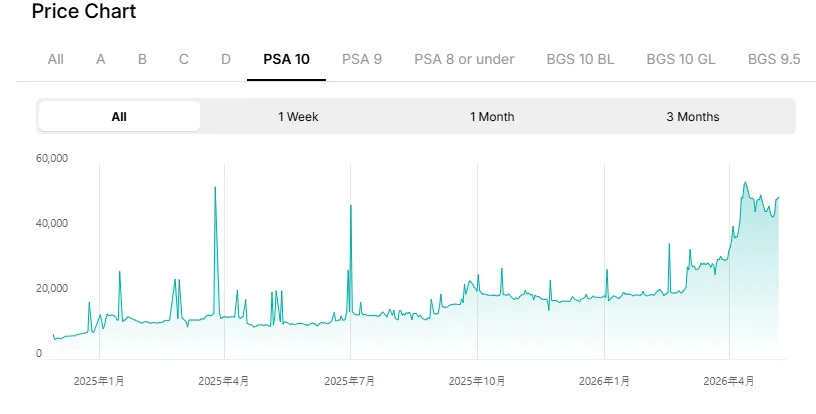Open the grade C tab

click(x=184, y=59)
